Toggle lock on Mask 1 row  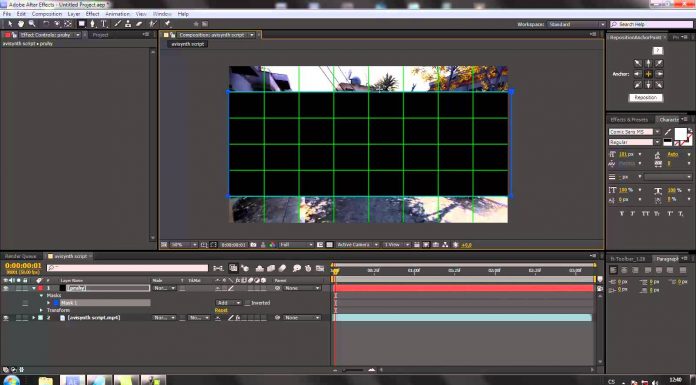point(25,303)
